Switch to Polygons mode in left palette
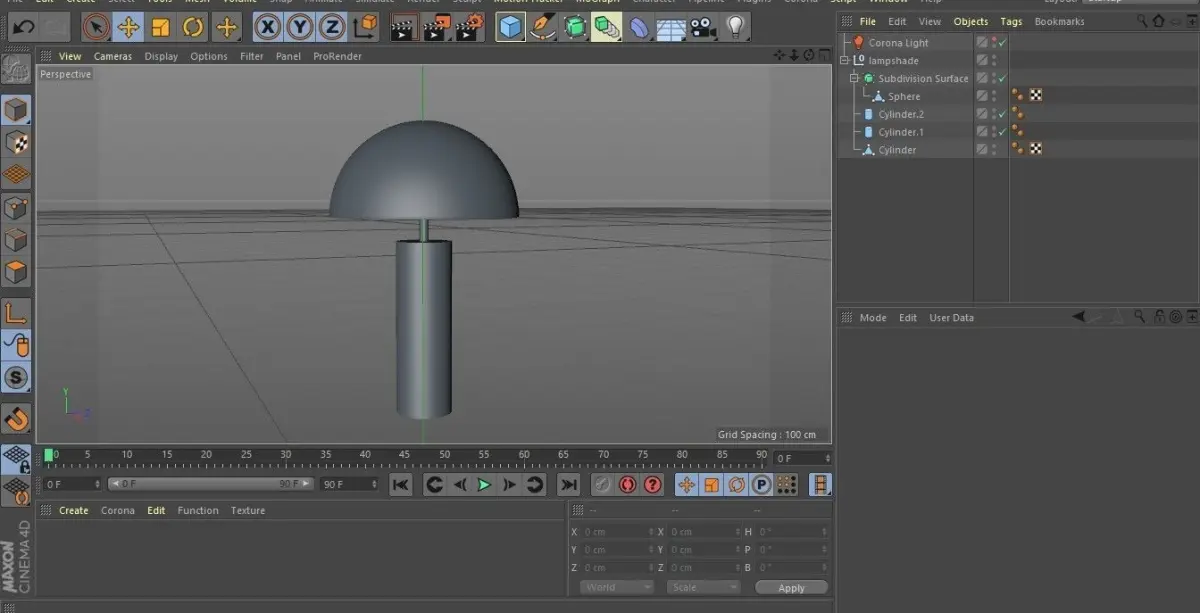 [16, 272]
